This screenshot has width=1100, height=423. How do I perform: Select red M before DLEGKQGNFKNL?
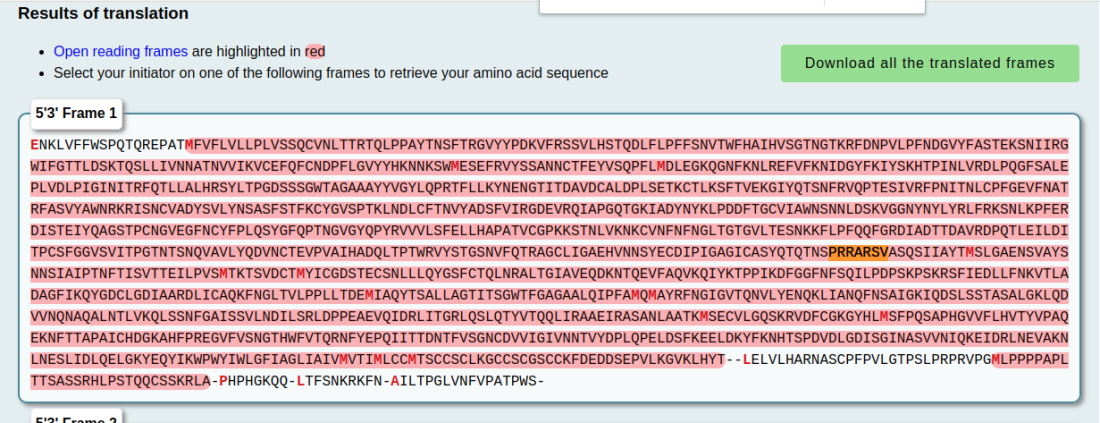[x=661, y=166]
